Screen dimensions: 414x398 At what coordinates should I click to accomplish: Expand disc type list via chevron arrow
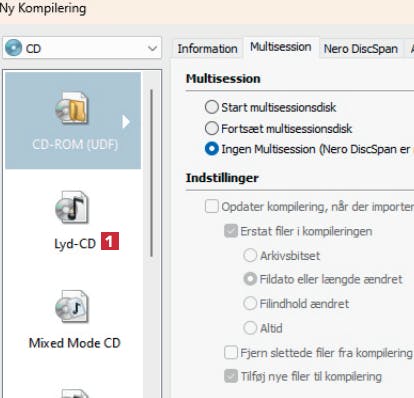tap(152, 49)
